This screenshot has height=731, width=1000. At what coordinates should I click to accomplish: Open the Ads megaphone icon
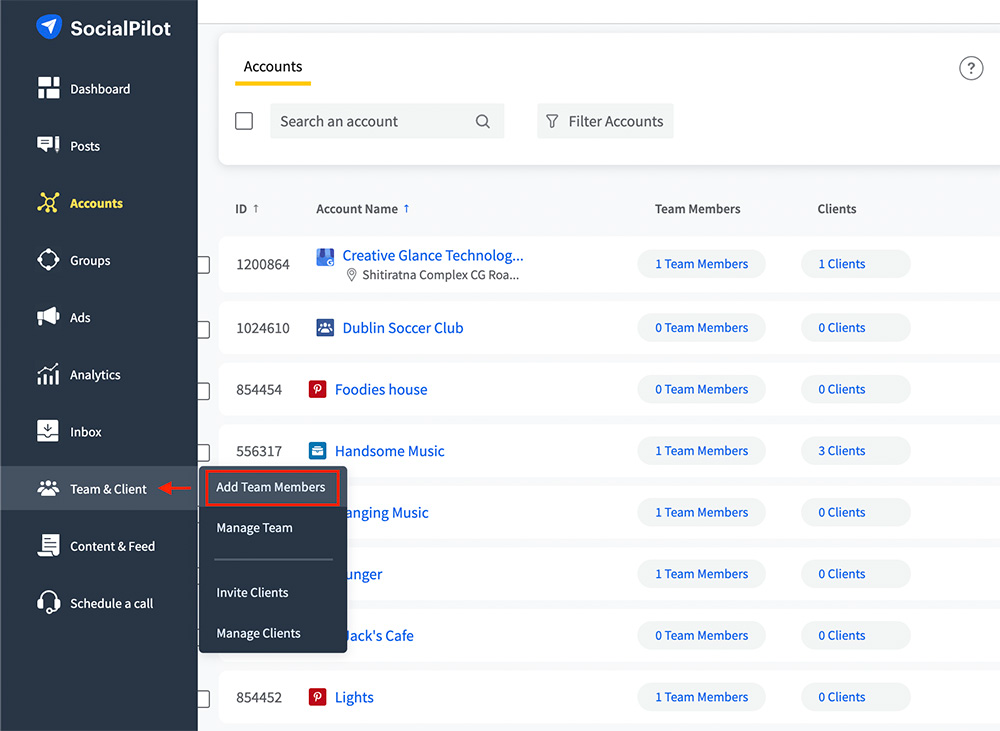coord(48,316)
